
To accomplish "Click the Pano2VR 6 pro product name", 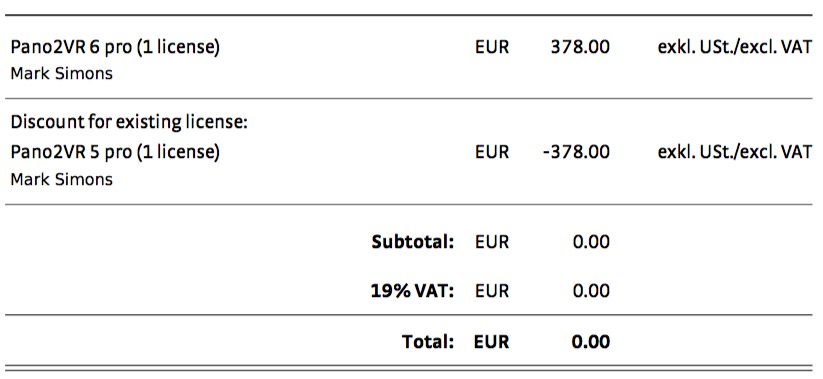I will click(115, 48).
